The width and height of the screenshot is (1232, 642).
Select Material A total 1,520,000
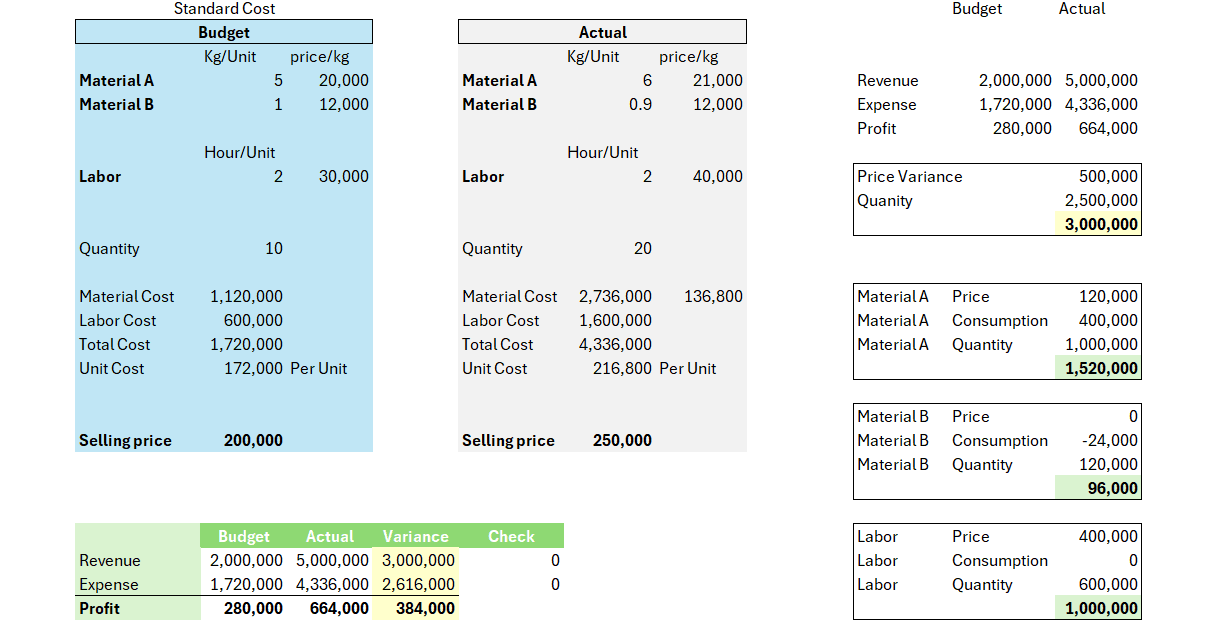pyautogui.click(x=1101, y=368)
